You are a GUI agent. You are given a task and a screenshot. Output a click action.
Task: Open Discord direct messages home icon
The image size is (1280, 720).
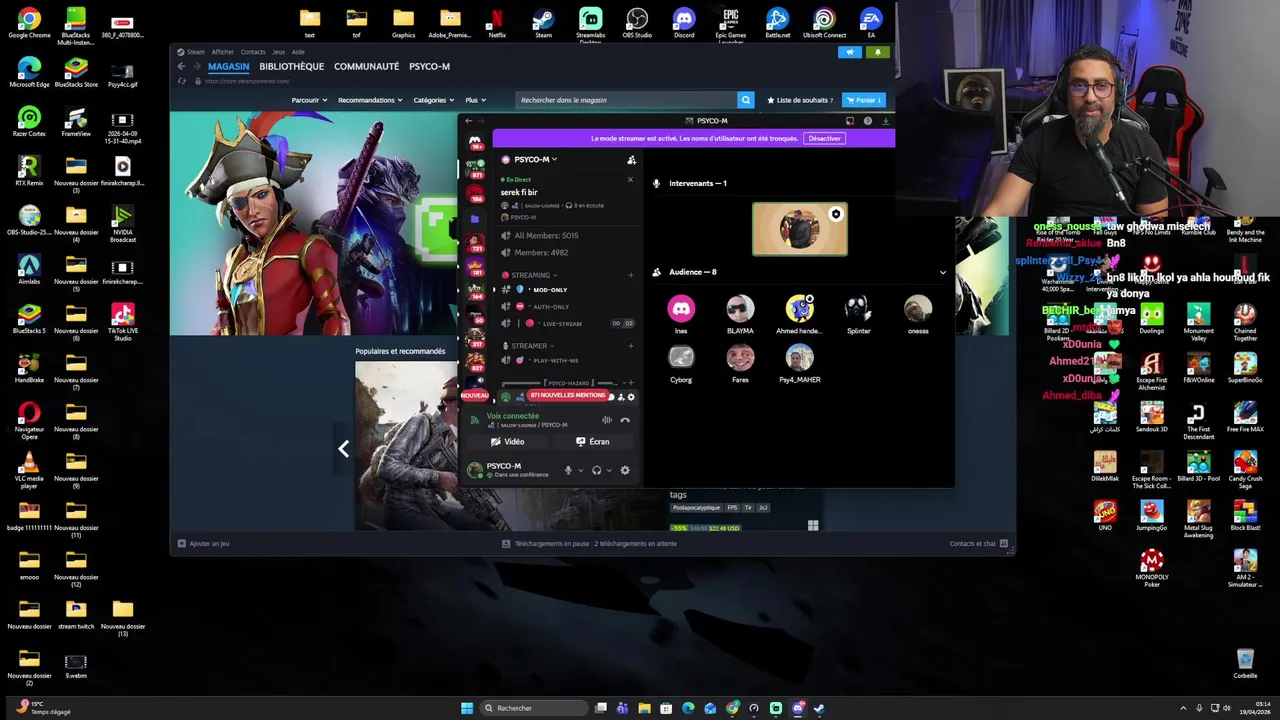tap(475, 142)
